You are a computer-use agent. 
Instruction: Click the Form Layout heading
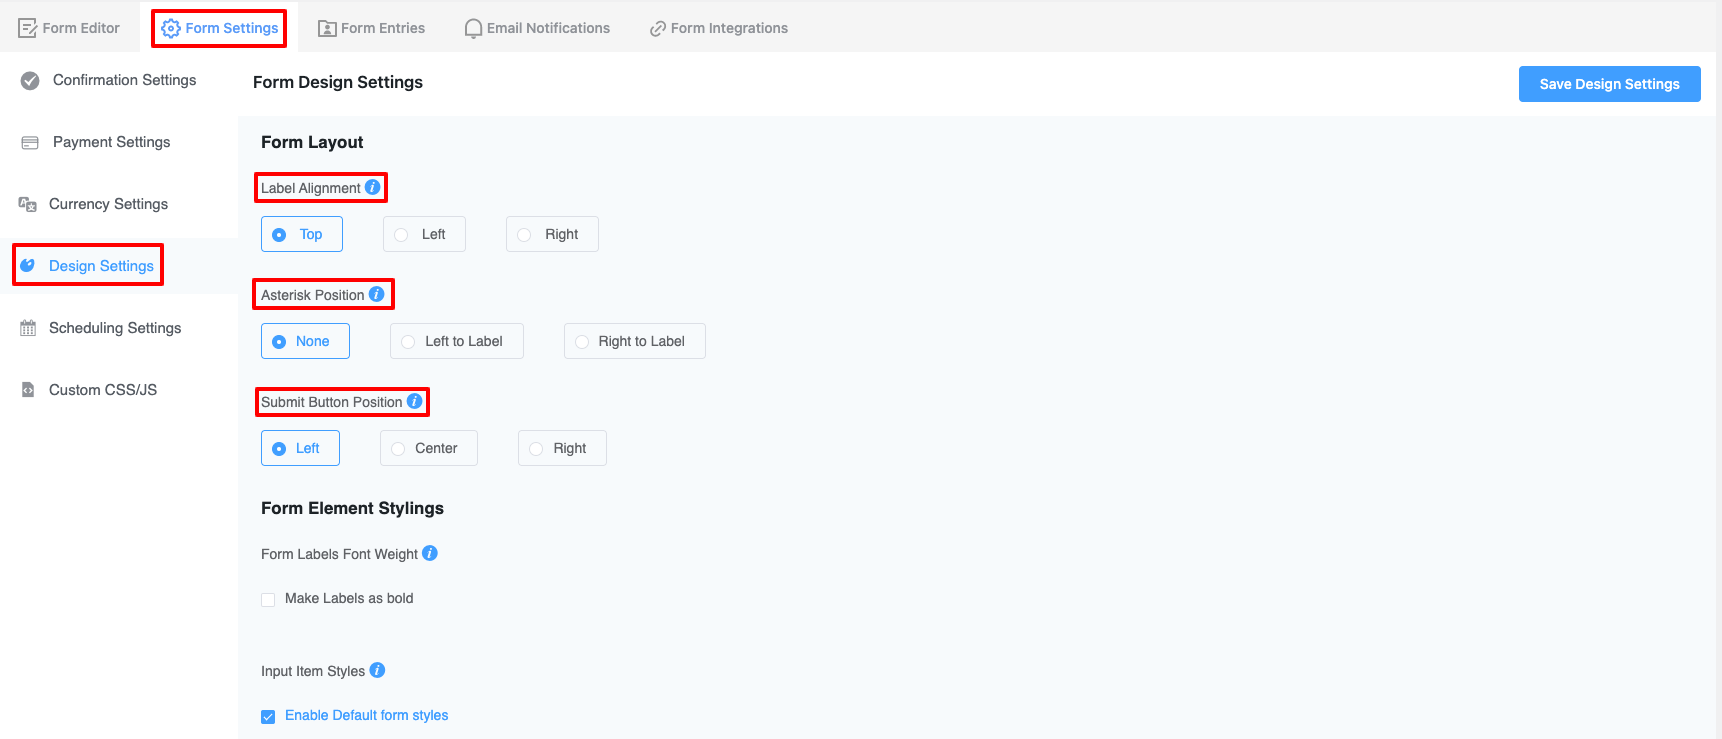312,142
